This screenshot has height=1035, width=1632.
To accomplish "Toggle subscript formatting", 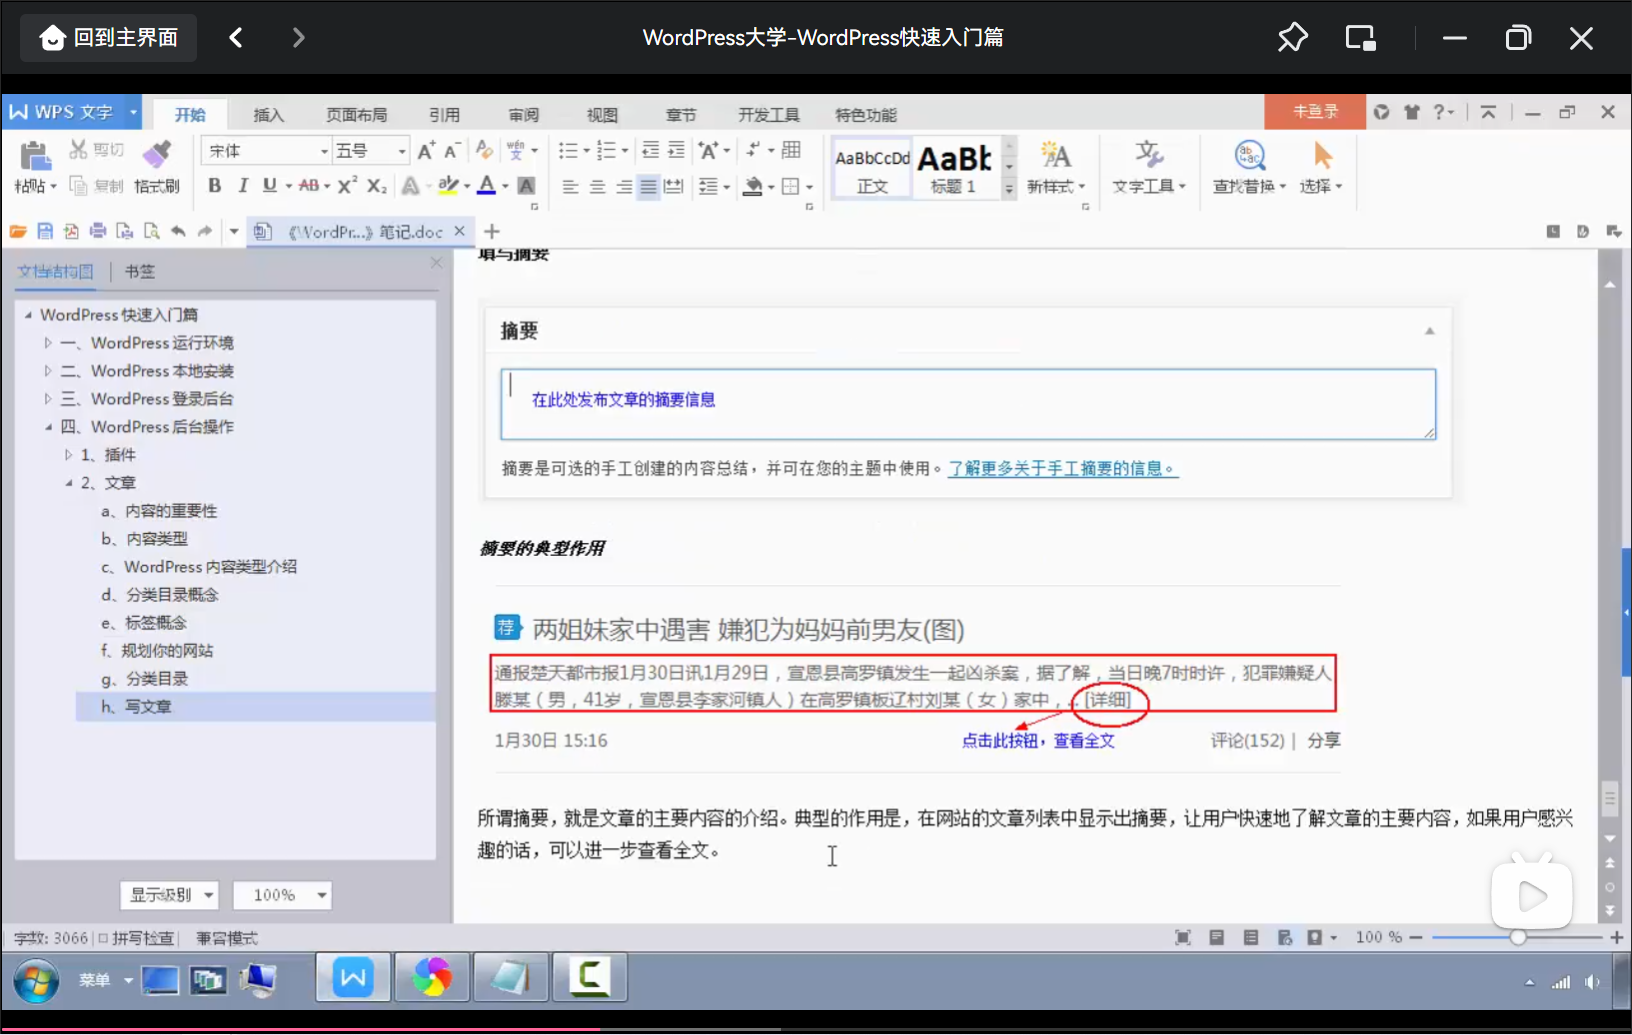I will point(377,186).
